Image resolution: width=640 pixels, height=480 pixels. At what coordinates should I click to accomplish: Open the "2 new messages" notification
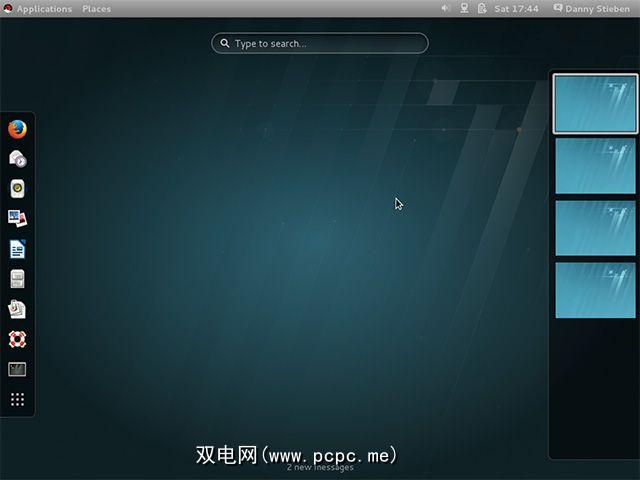320,467
